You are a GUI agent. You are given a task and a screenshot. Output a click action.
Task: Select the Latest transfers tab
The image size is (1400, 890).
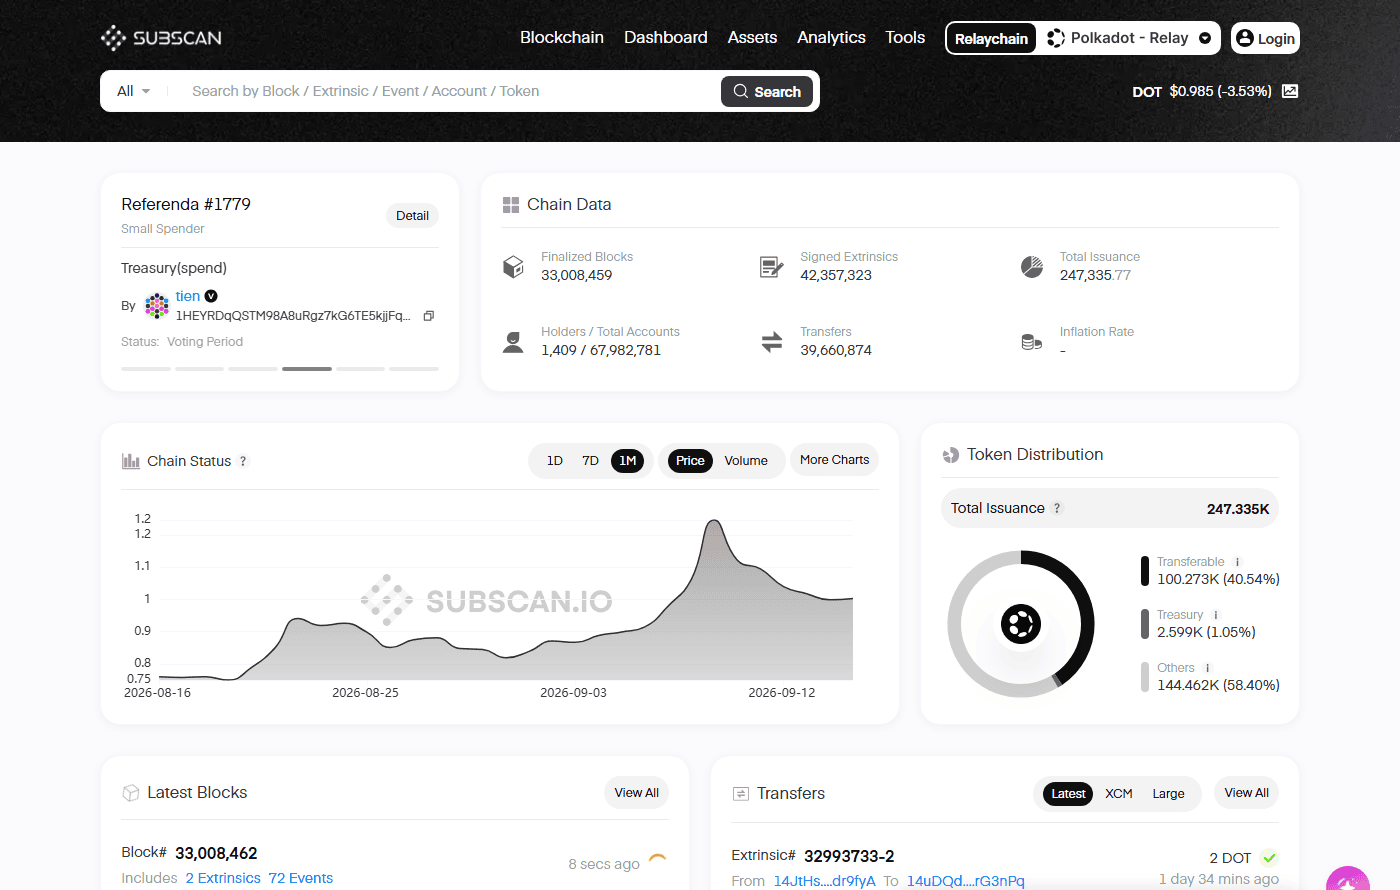click(1068, 794)
